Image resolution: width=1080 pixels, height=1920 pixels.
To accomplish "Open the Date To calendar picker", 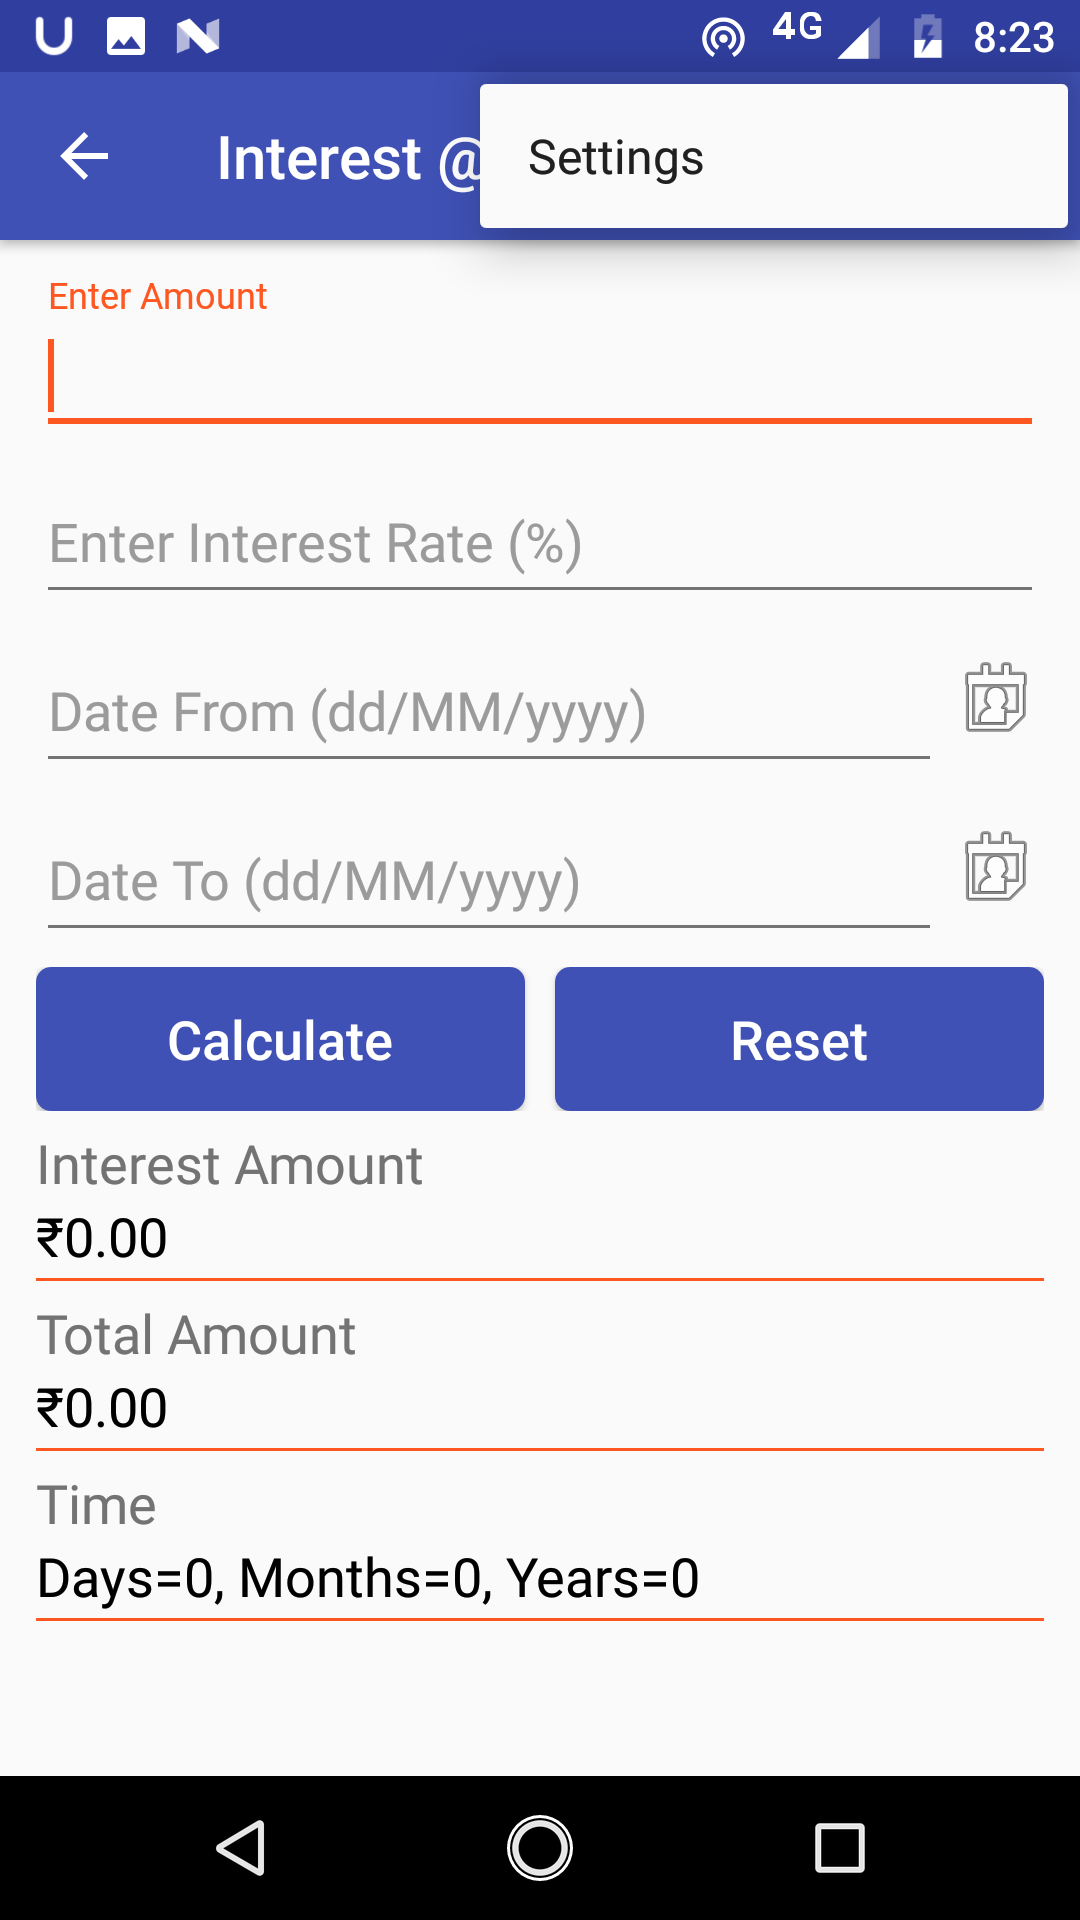I will [x=995, y=867].
